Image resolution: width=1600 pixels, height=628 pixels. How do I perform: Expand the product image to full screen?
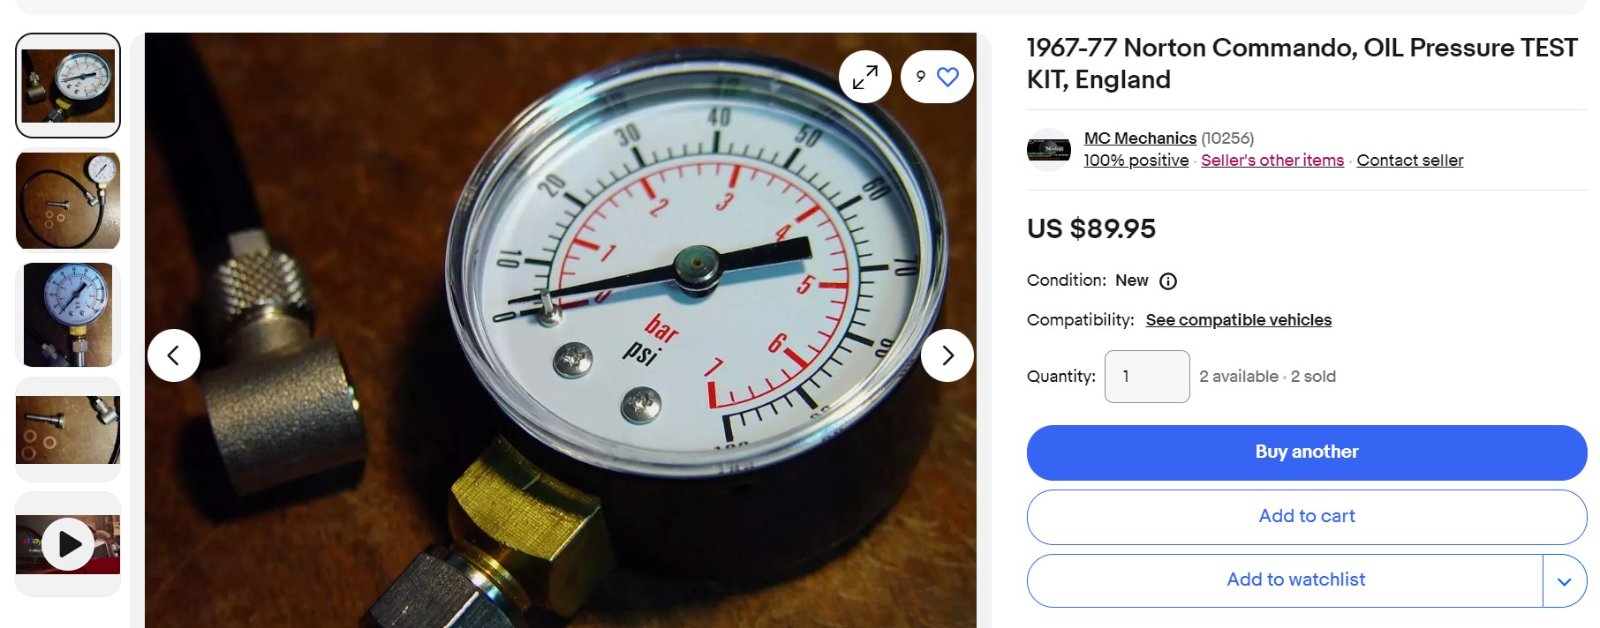click(x=865, y=77)
